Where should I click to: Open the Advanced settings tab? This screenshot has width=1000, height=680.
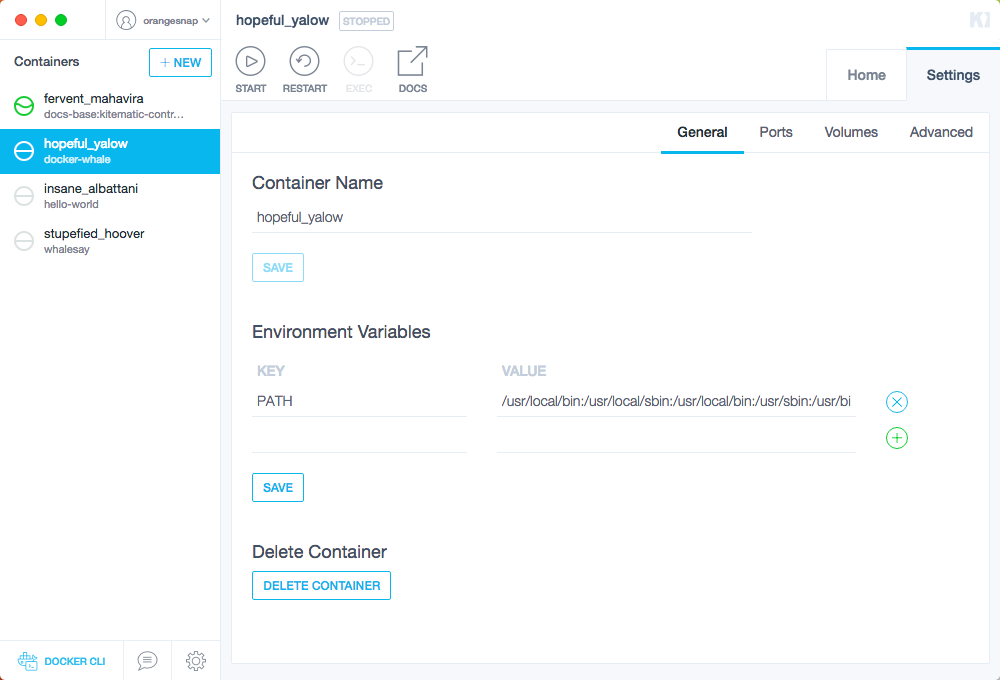coord(941,132)
